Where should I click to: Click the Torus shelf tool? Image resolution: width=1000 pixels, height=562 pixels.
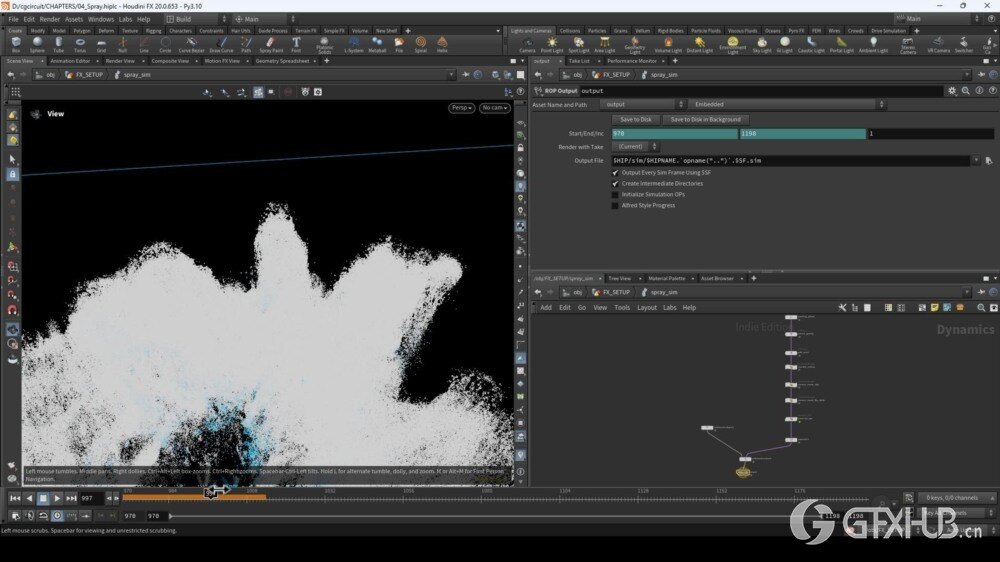click(79, 44)
